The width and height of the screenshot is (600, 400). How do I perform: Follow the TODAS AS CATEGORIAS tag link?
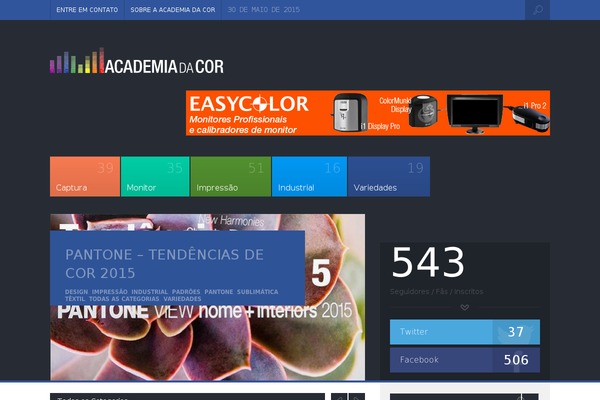[x=124, y=299]
